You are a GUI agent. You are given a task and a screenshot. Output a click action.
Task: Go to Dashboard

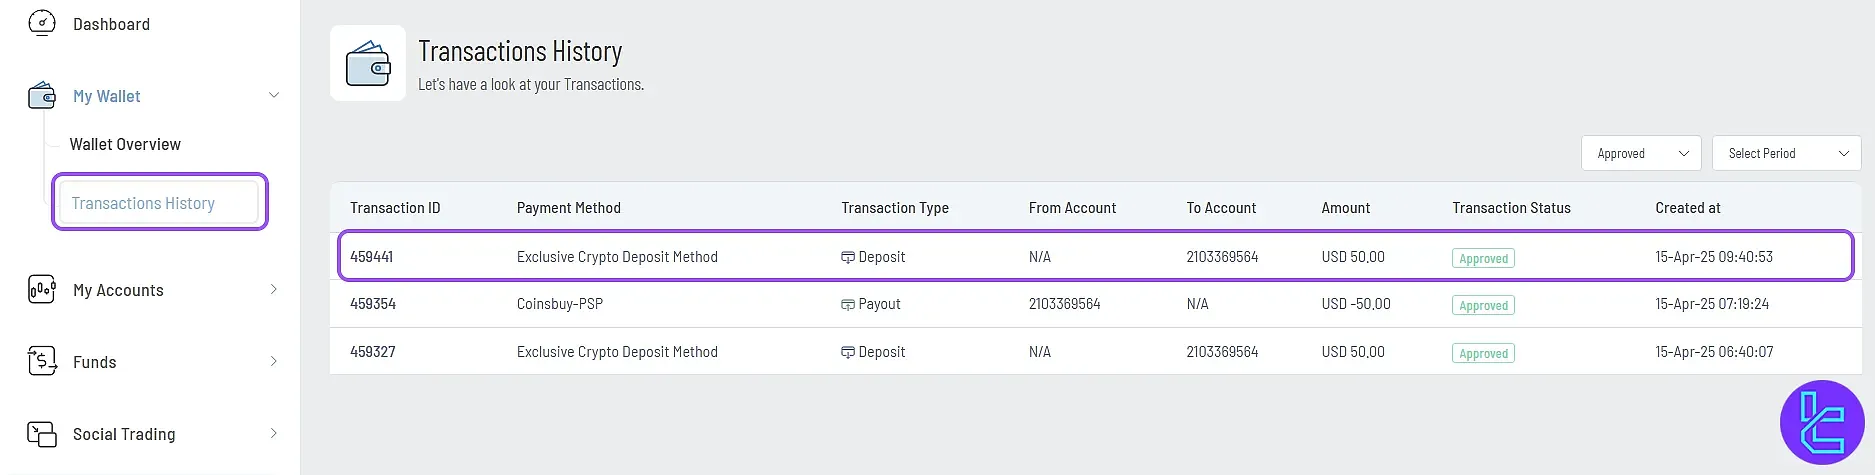(x=111, y=24)
